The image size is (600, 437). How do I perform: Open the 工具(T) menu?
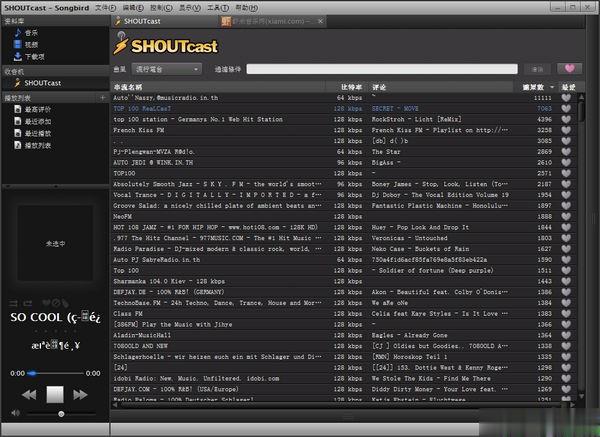218,8
